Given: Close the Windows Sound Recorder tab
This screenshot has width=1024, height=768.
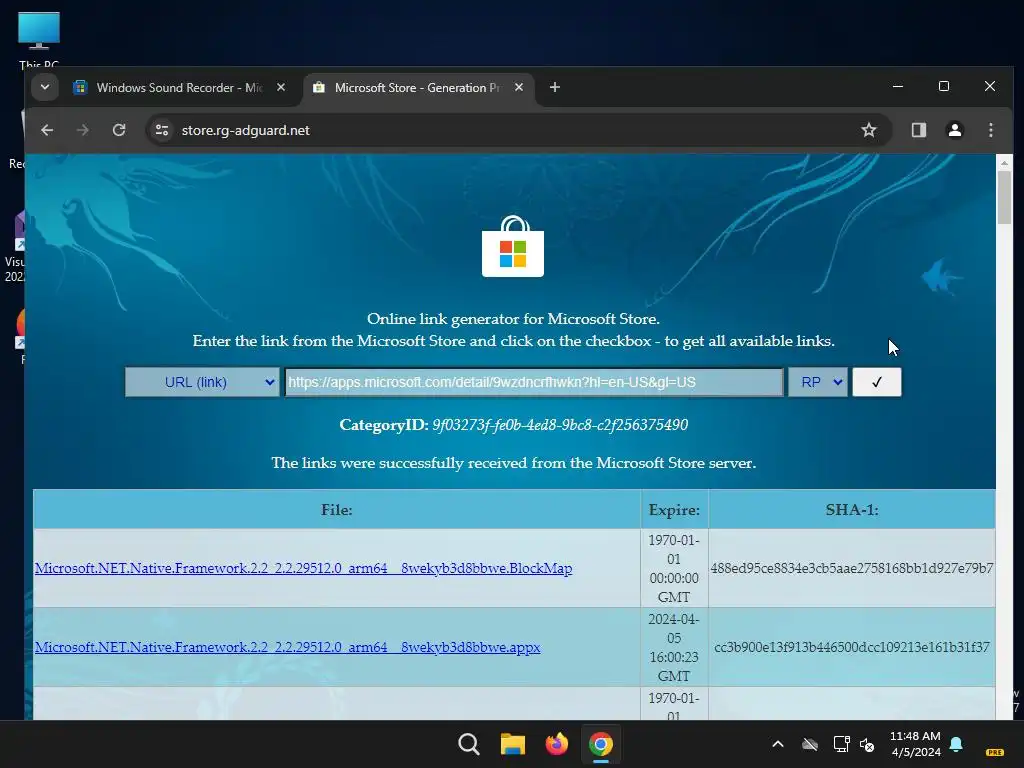Looking at the screenshot, I should (x=281, y=87).
